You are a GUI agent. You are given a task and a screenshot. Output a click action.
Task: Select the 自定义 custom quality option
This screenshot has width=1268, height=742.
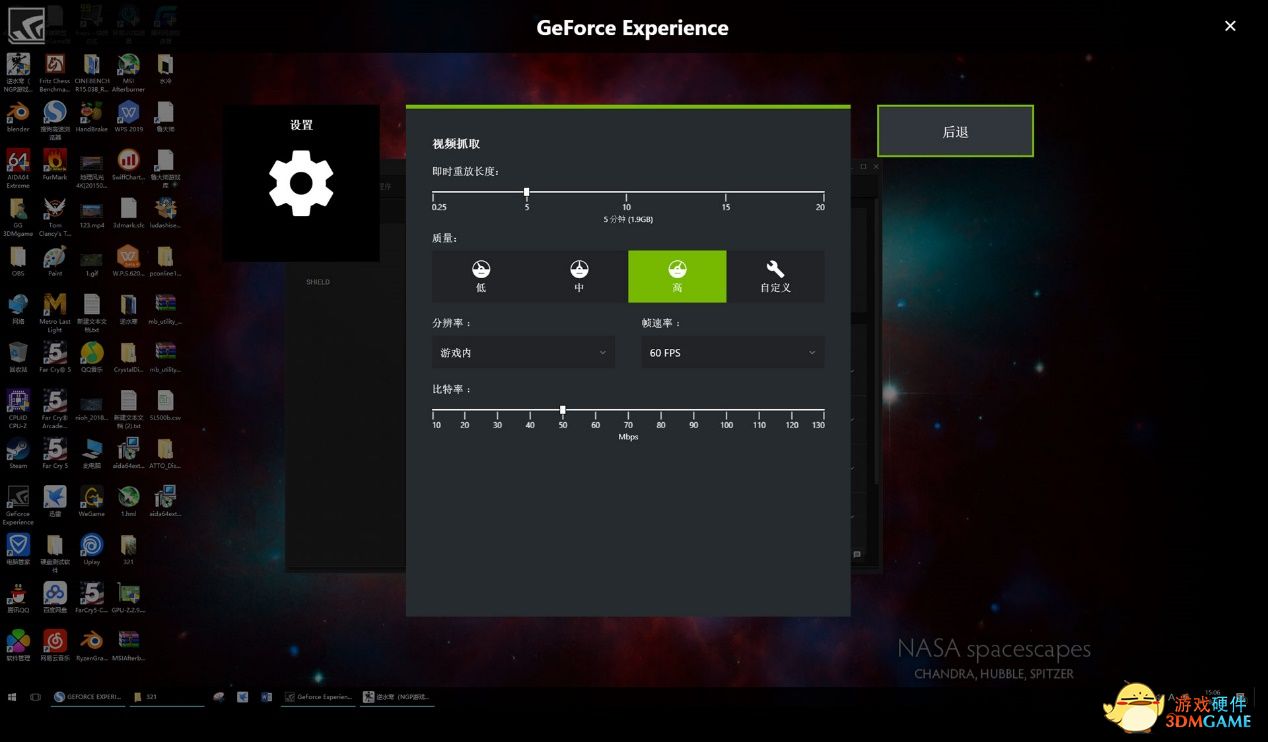click(775, 276)
